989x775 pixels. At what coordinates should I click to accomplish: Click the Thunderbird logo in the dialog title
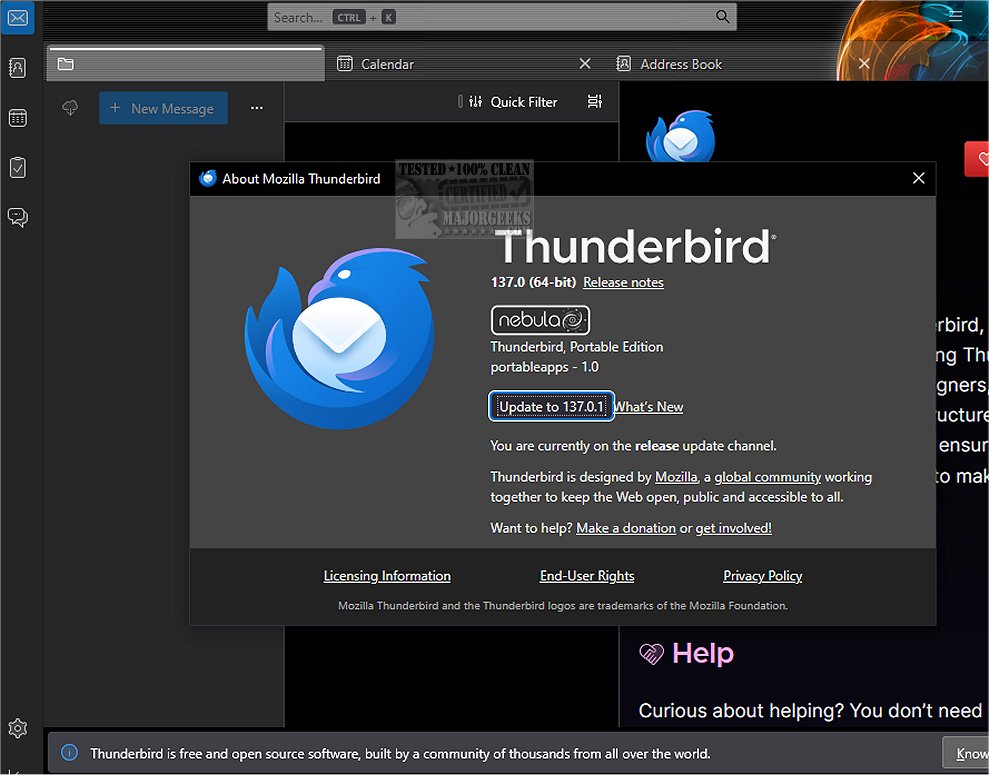click(x=207, y=178)
